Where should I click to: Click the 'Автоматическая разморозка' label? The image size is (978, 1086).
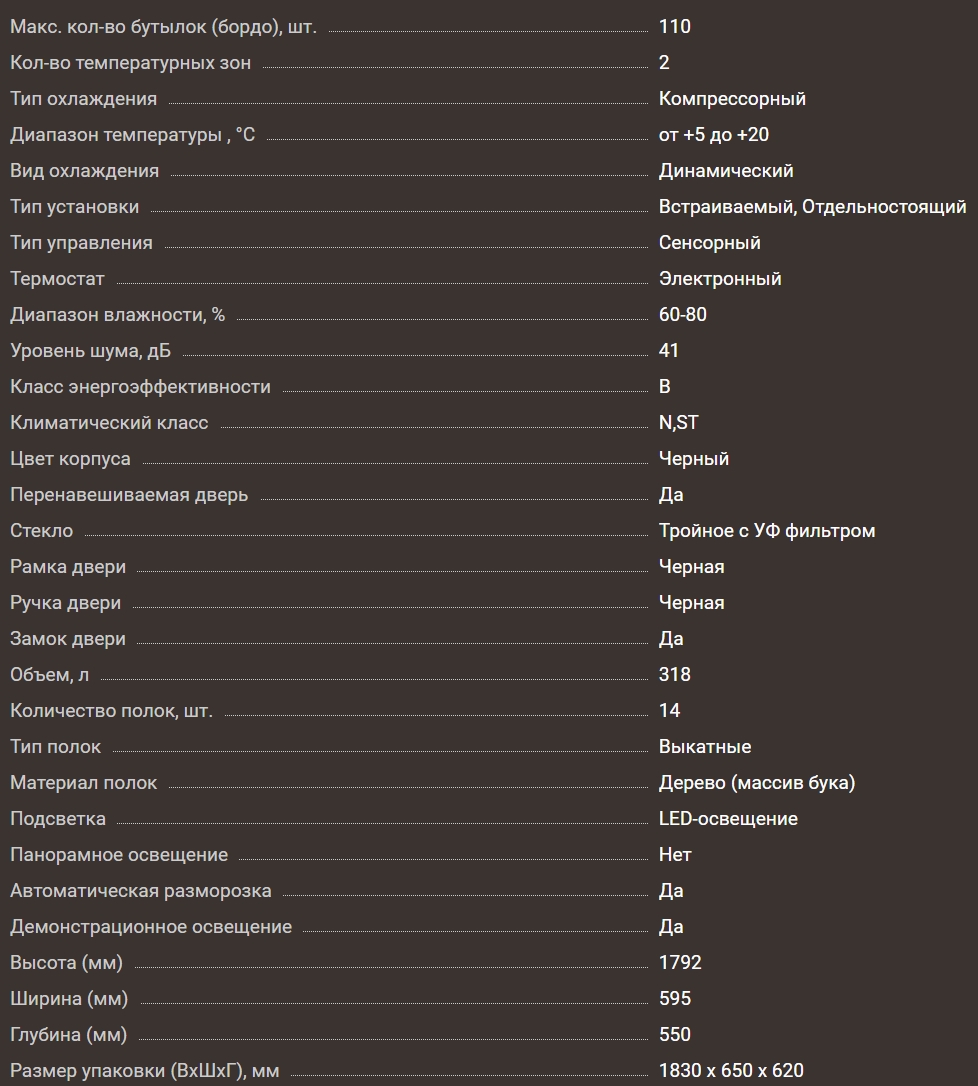[140, 891]
